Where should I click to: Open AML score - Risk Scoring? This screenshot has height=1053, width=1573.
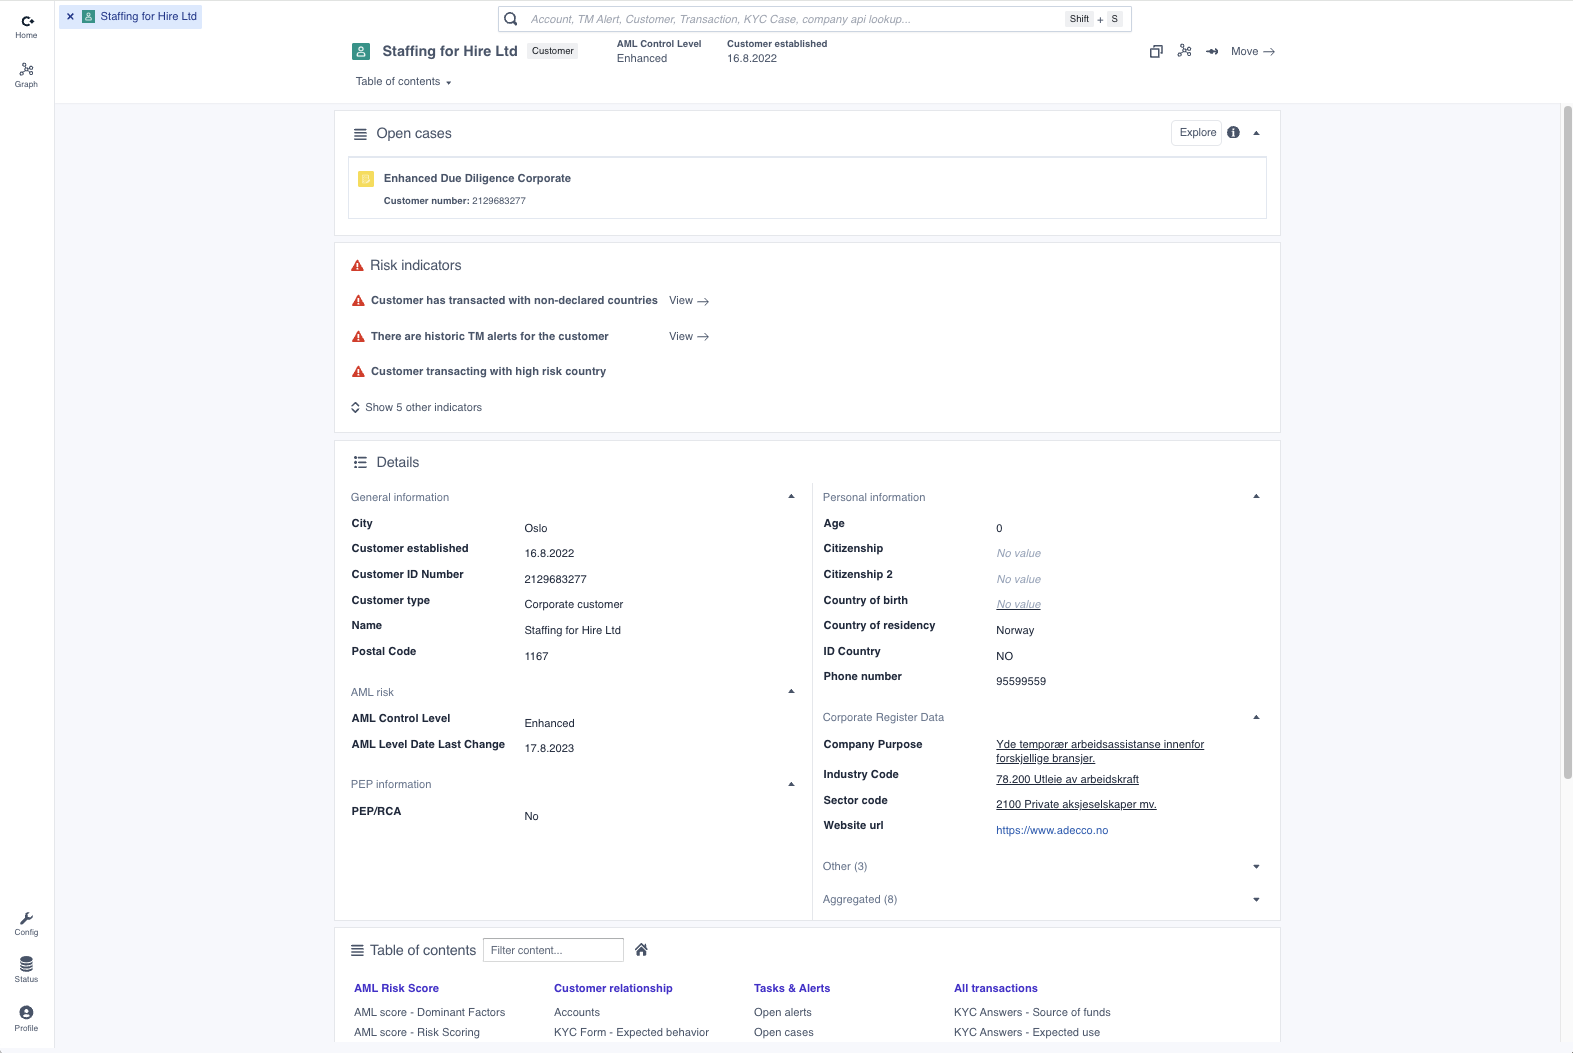point(417,1033)
